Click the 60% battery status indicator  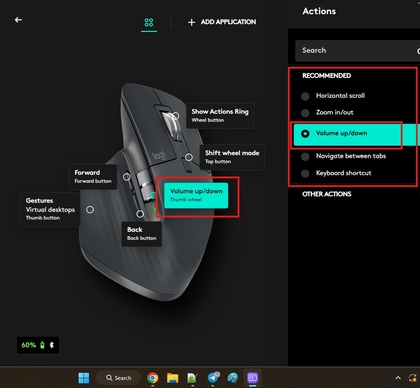click(x=38, y=345)
